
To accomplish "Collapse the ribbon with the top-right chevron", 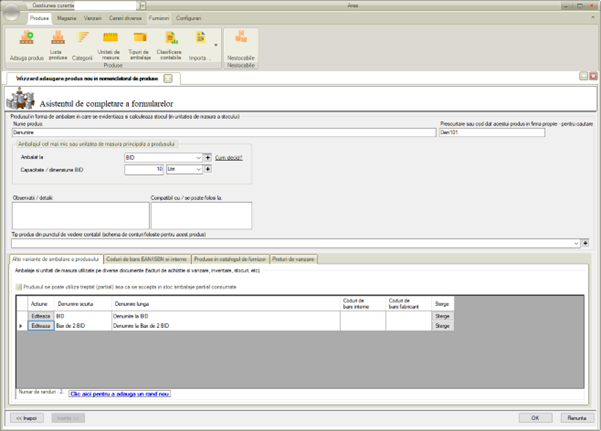I will 593,18.
